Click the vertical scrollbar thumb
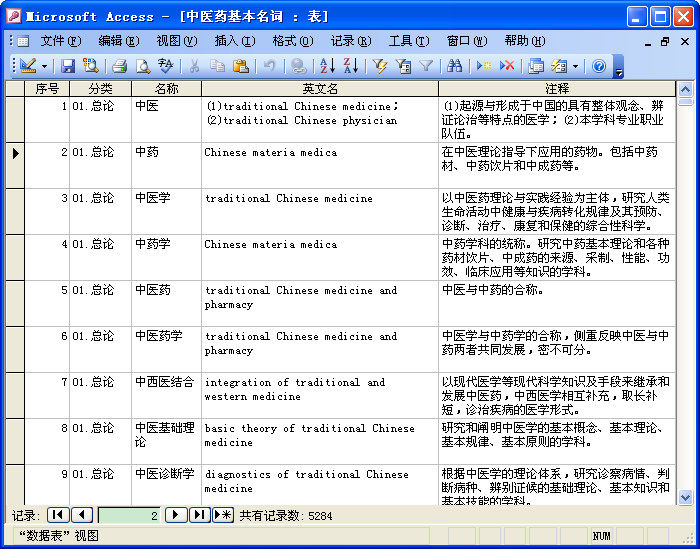This screenshot has width=700, height=549. [x=686, y=102]
